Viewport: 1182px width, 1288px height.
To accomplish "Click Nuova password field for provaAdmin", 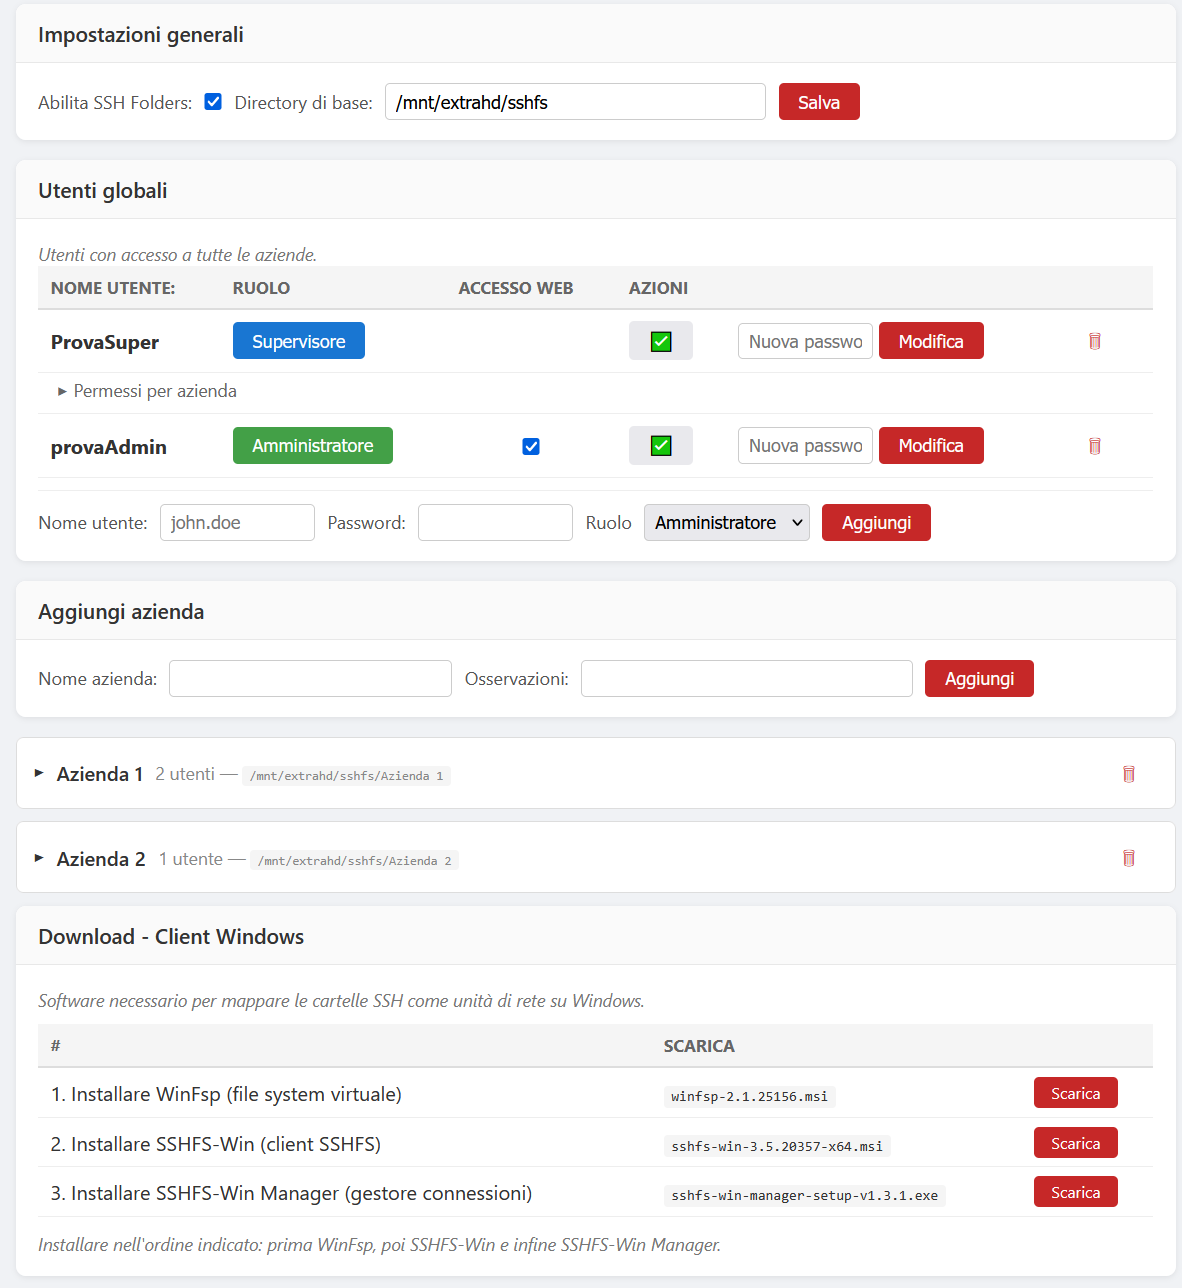I will tap(805, 446).
